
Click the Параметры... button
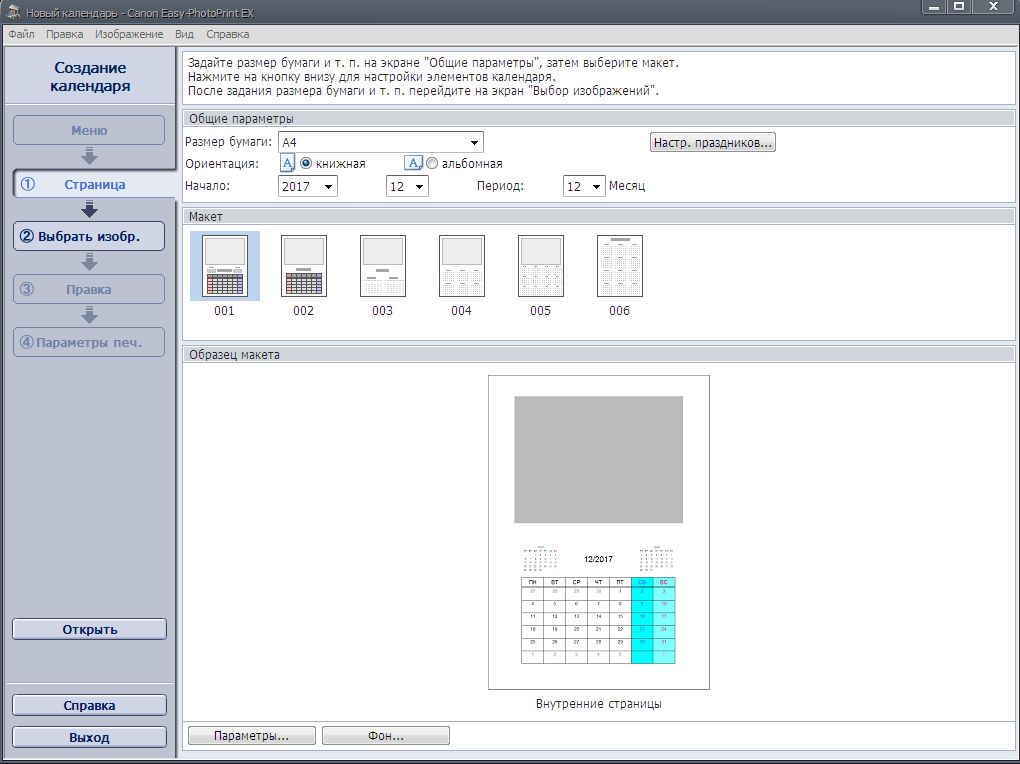click(252, 736)
